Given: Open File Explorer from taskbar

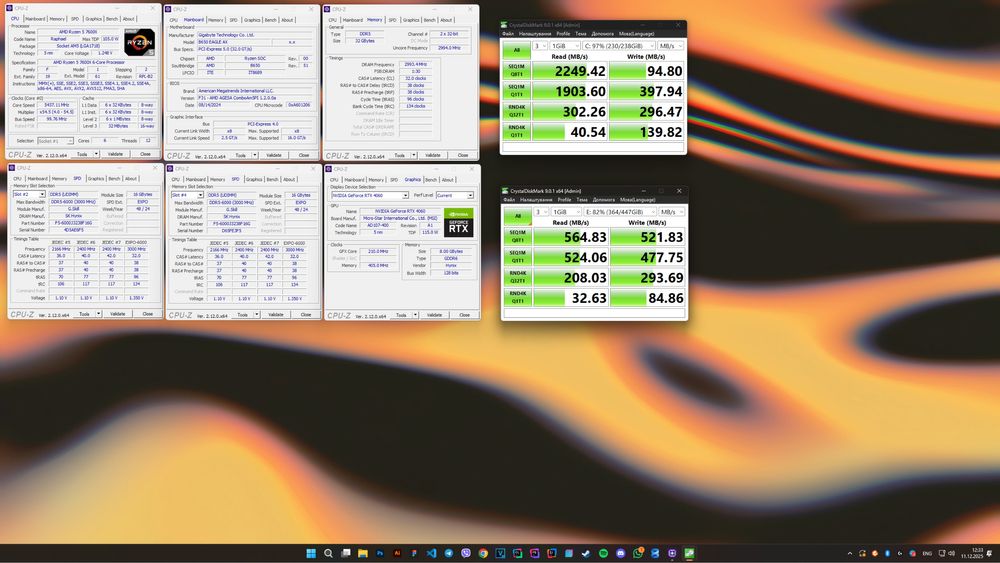Looking at the screenshot, I should 363,553.
